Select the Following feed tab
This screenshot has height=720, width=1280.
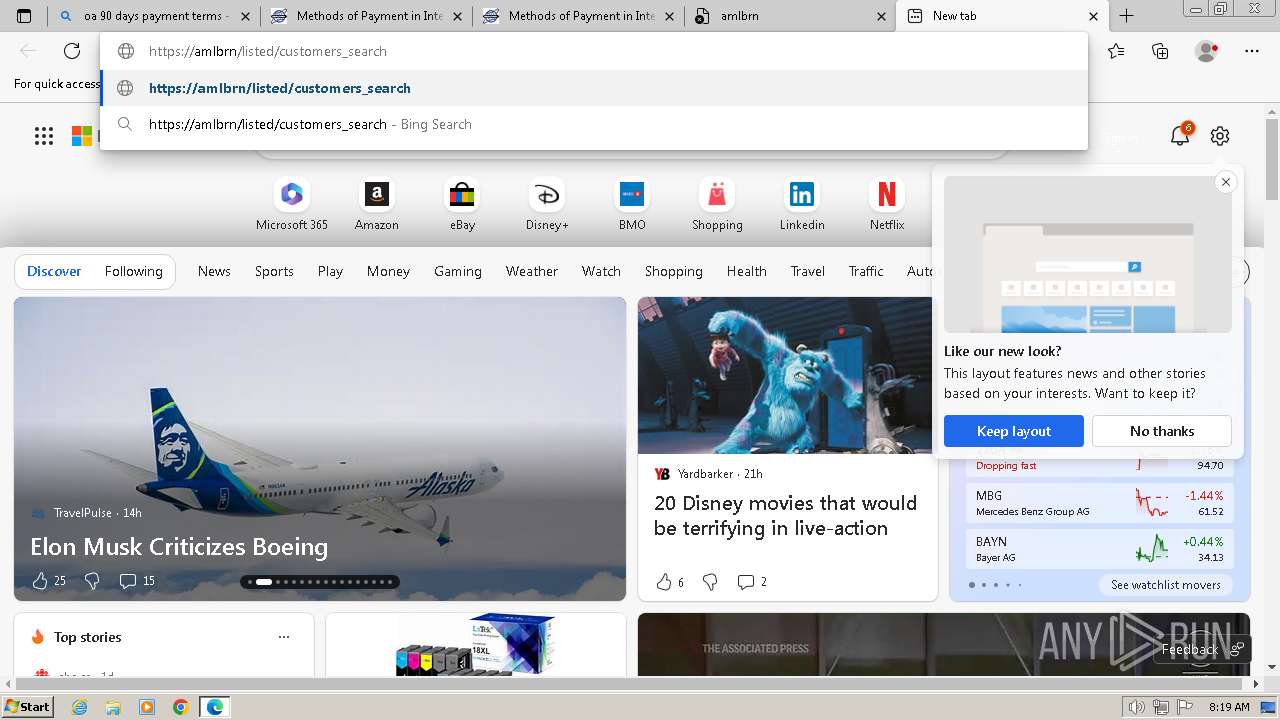133,271
